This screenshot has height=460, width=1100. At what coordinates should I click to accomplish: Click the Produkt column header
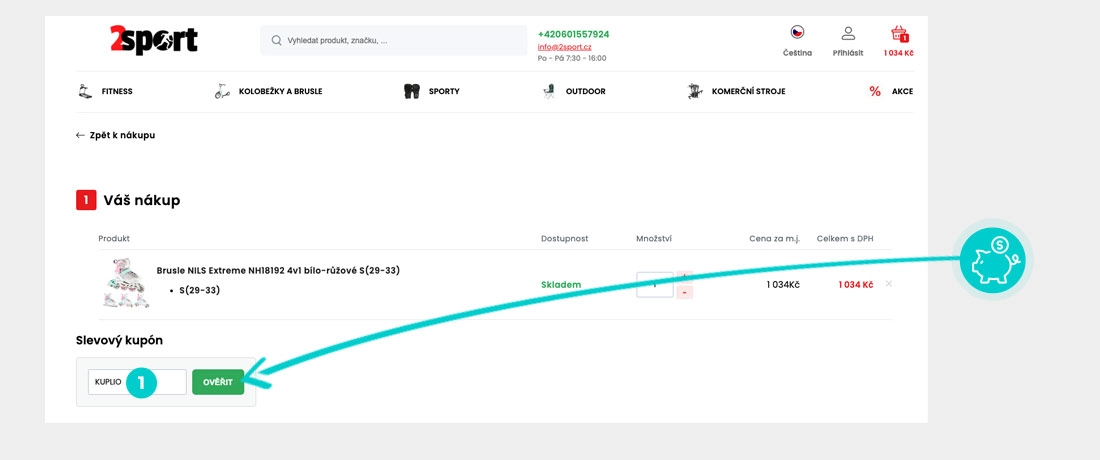tap(114, 239)
